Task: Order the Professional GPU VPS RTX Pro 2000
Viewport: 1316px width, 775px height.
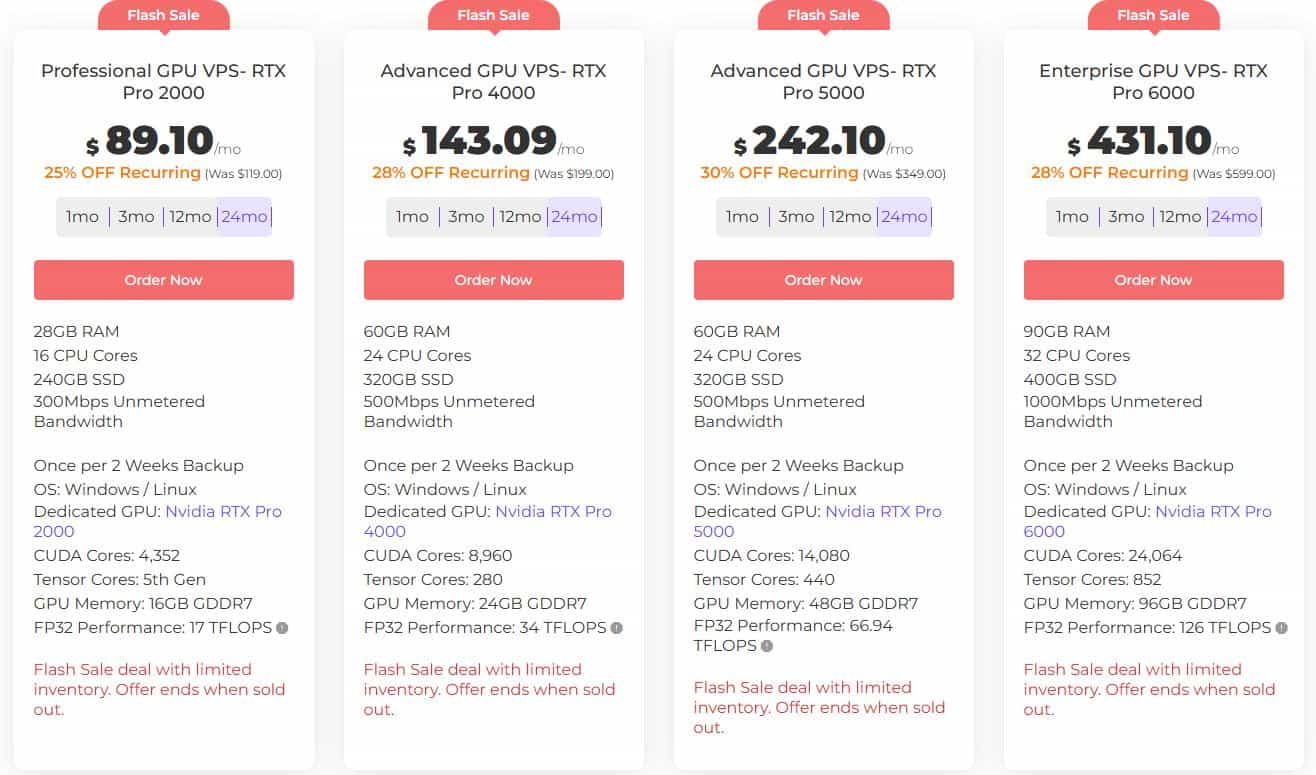Action: click(164, 280)
